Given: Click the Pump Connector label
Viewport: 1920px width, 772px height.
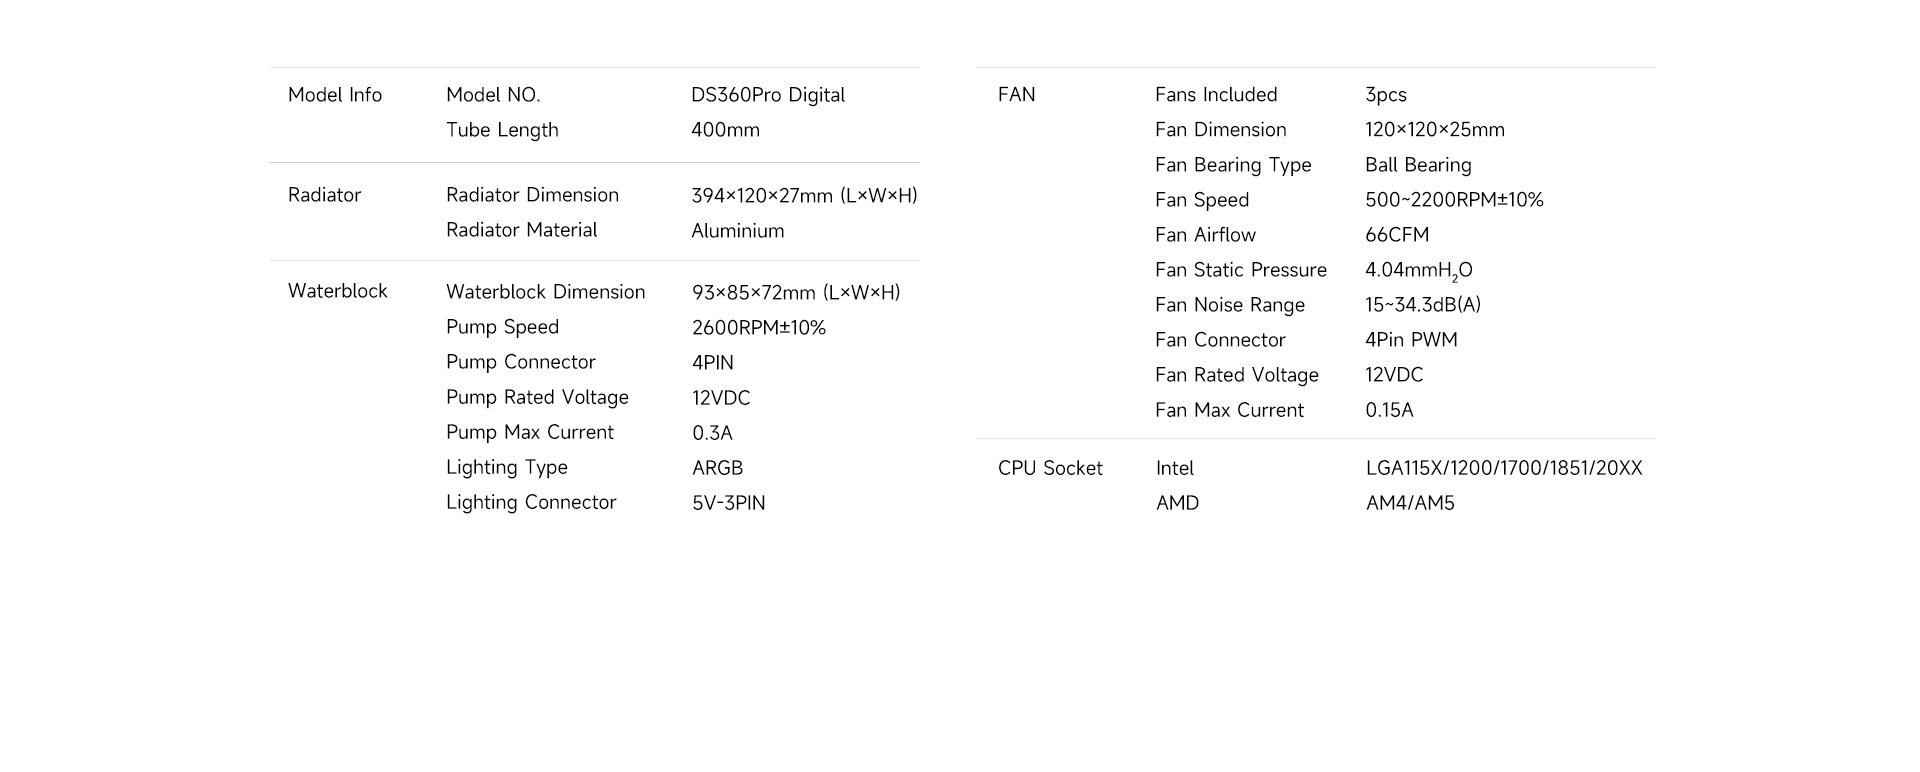Looking at the screenshot, I should 520,362.
